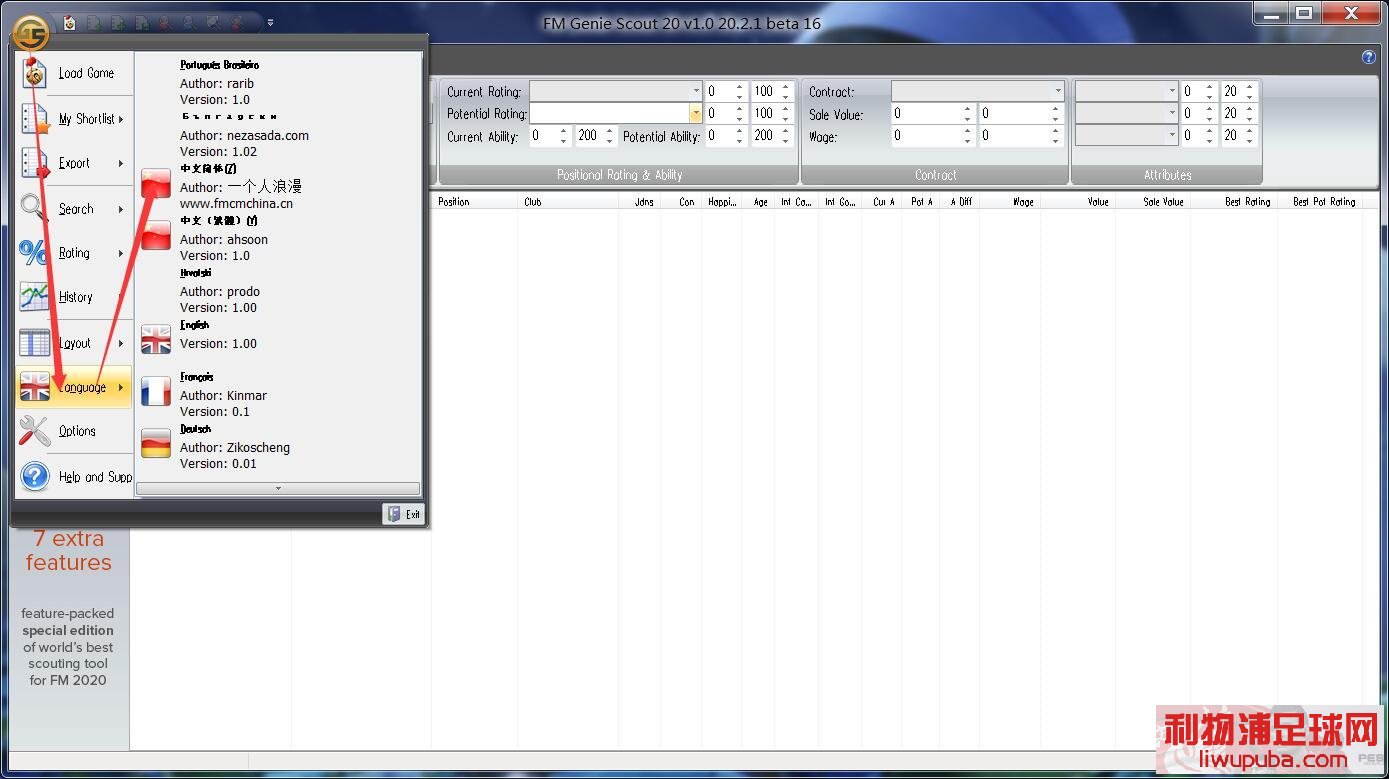1389x779 pixels.
Task: Sort by the Age column header
Action: tap(761, 202)
